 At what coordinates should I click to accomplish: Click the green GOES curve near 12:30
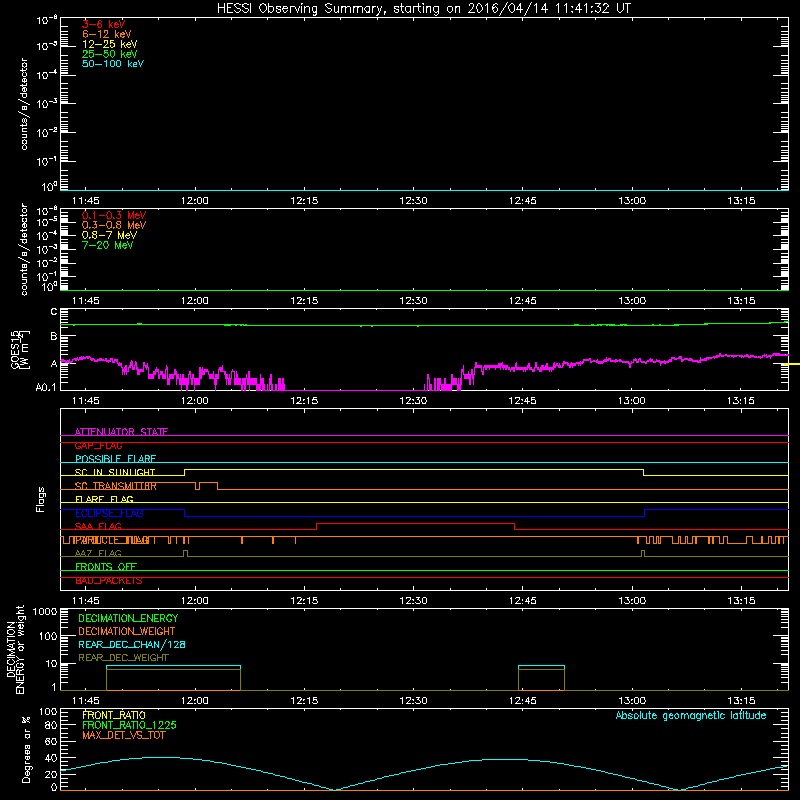pyautogui.click(x=413, y=326)
